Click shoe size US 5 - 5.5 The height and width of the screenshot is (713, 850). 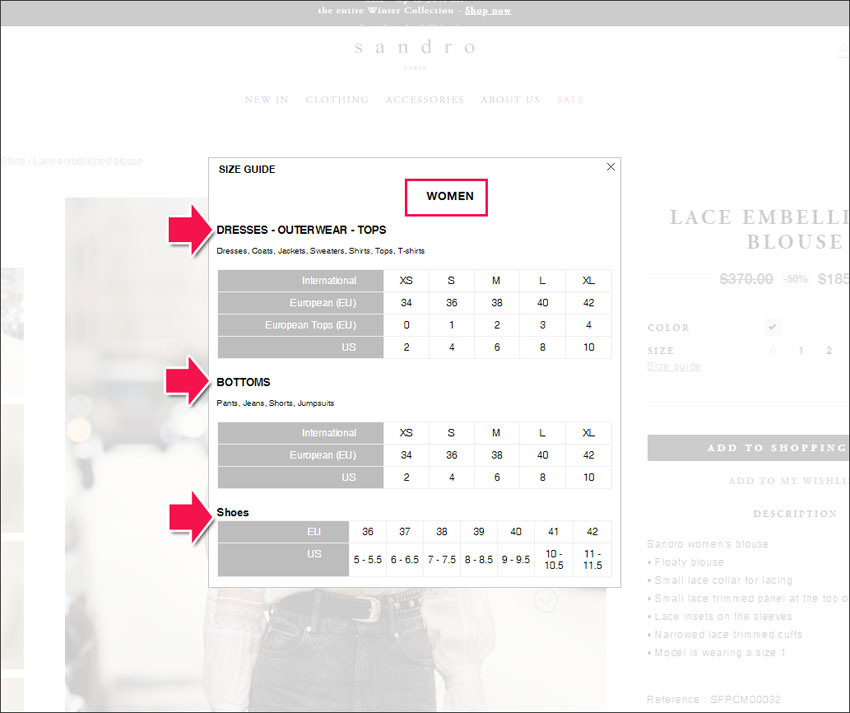point(368,560)
